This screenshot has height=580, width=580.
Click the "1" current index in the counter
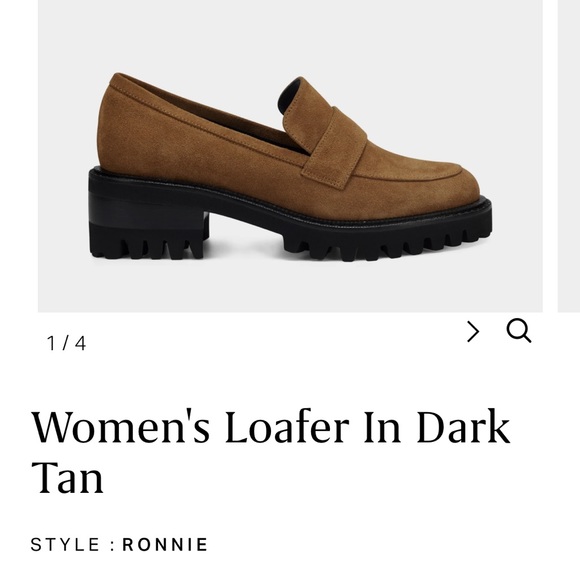coord(51,343)
